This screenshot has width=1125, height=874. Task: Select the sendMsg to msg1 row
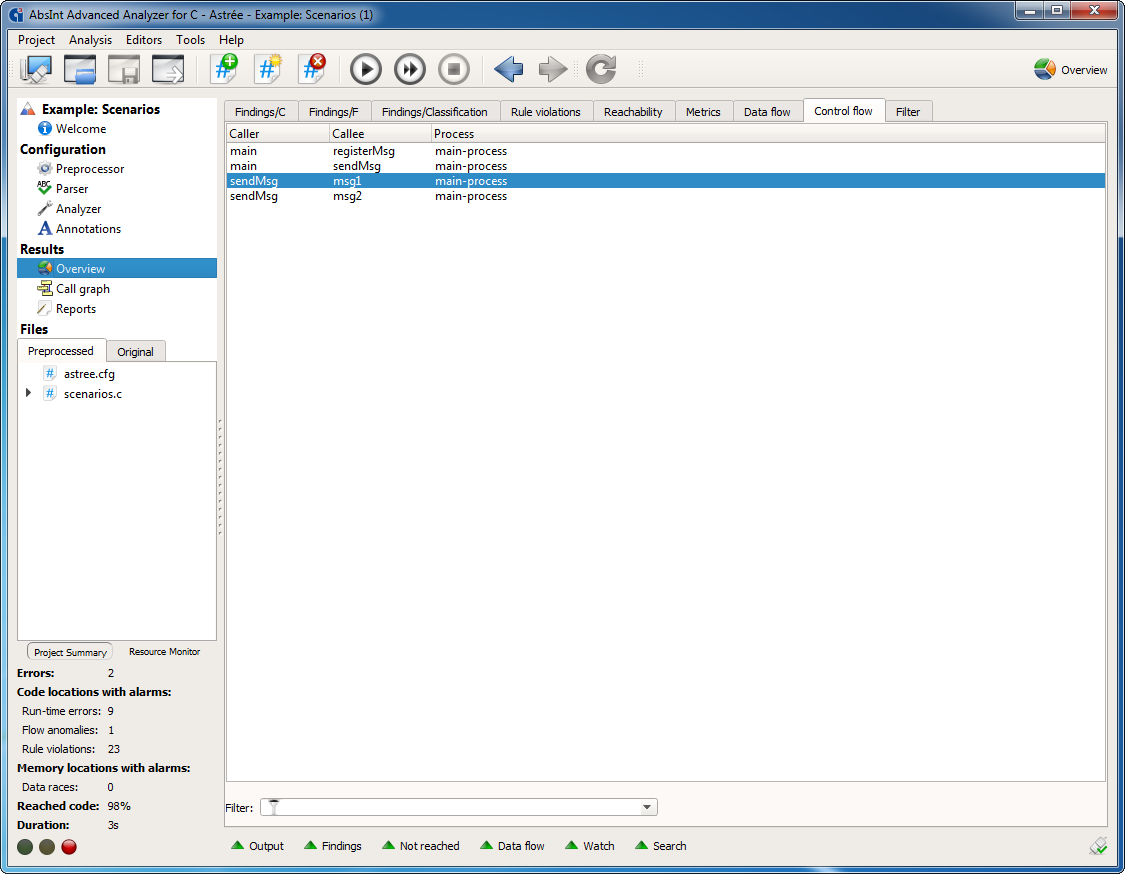[666, 181]
